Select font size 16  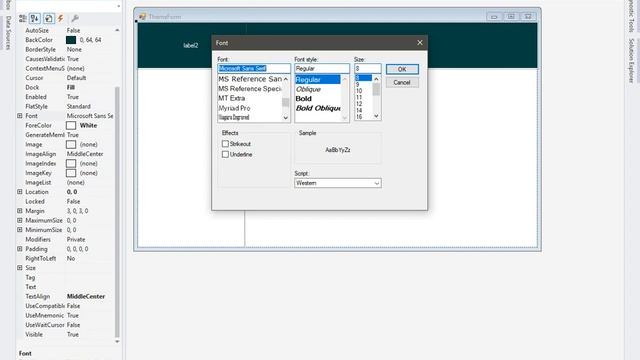[x=359, y=117]
